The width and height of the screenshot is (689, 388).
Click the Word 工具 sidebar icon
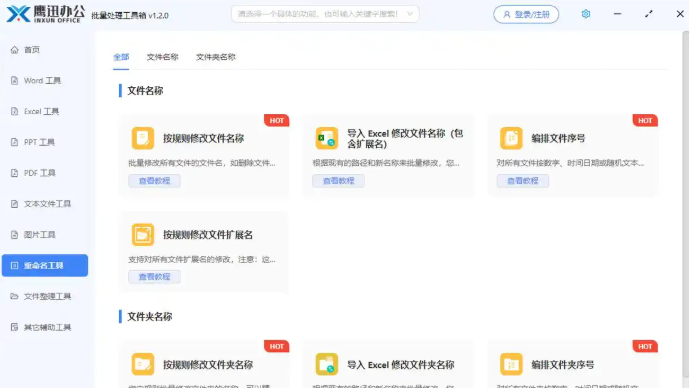tap(15, 80)
